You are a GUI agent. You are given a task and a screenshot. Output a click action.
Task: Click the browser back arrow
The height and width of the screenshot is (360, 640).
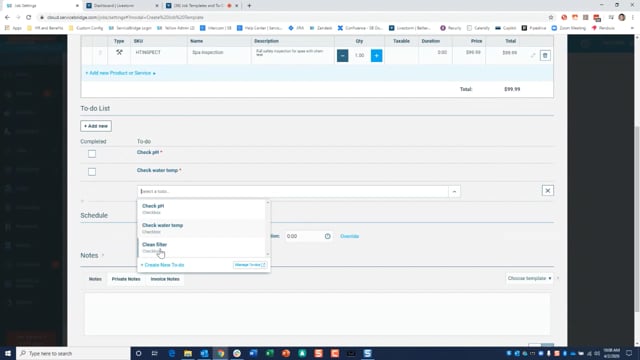(7, 17)
